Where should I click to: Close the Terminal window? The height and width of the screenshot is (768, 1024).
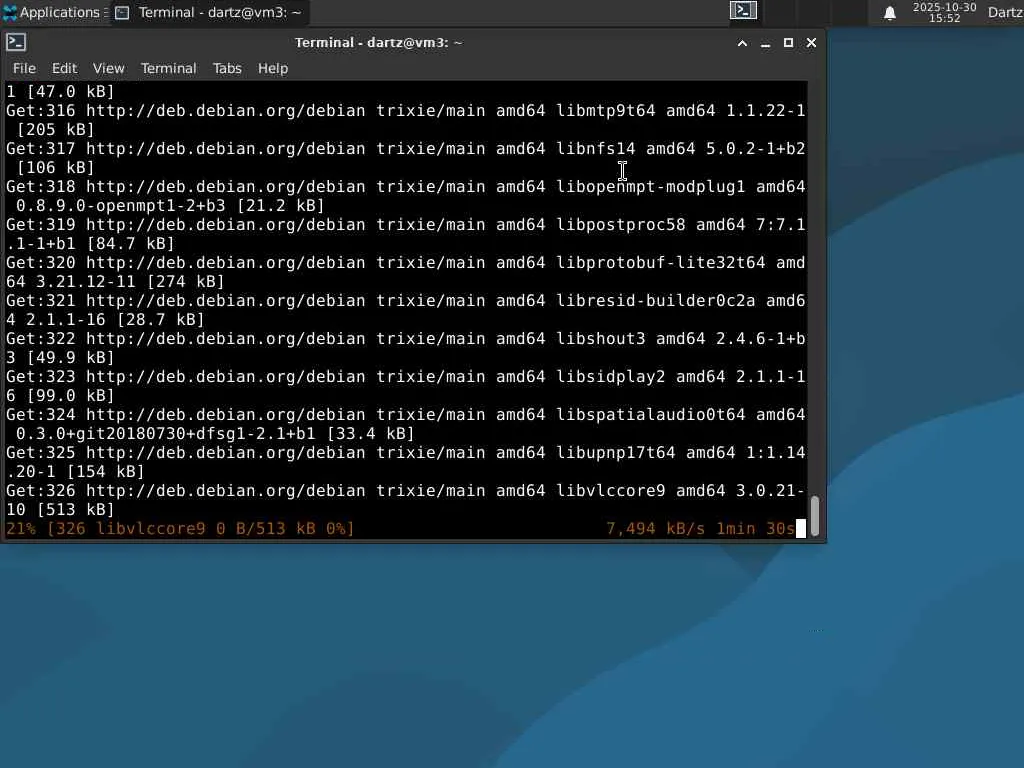tap(811, 43)
